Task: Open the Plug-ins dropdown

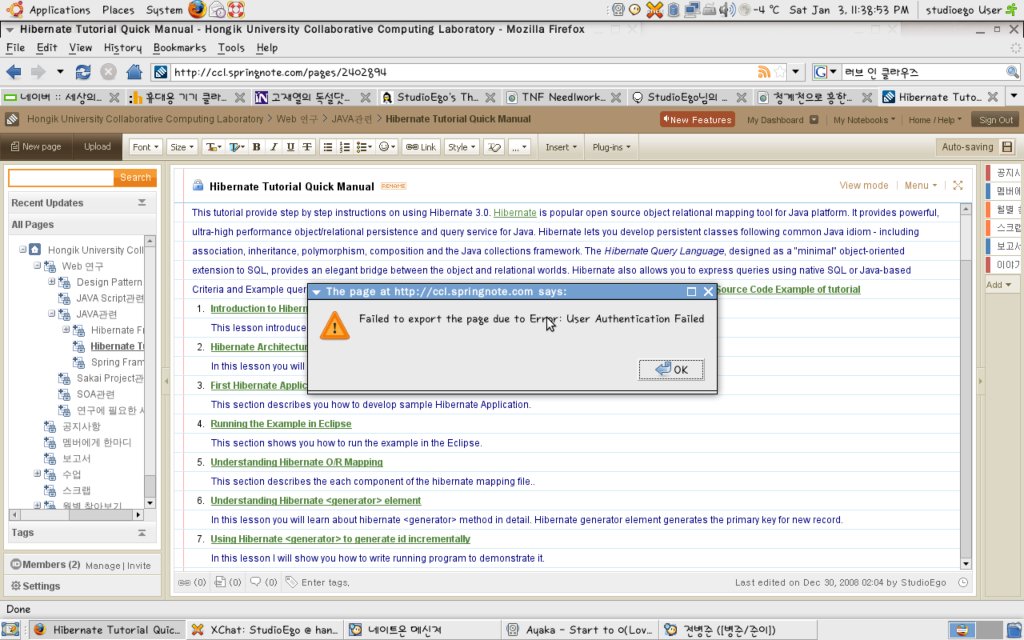Action: (611, 147)
